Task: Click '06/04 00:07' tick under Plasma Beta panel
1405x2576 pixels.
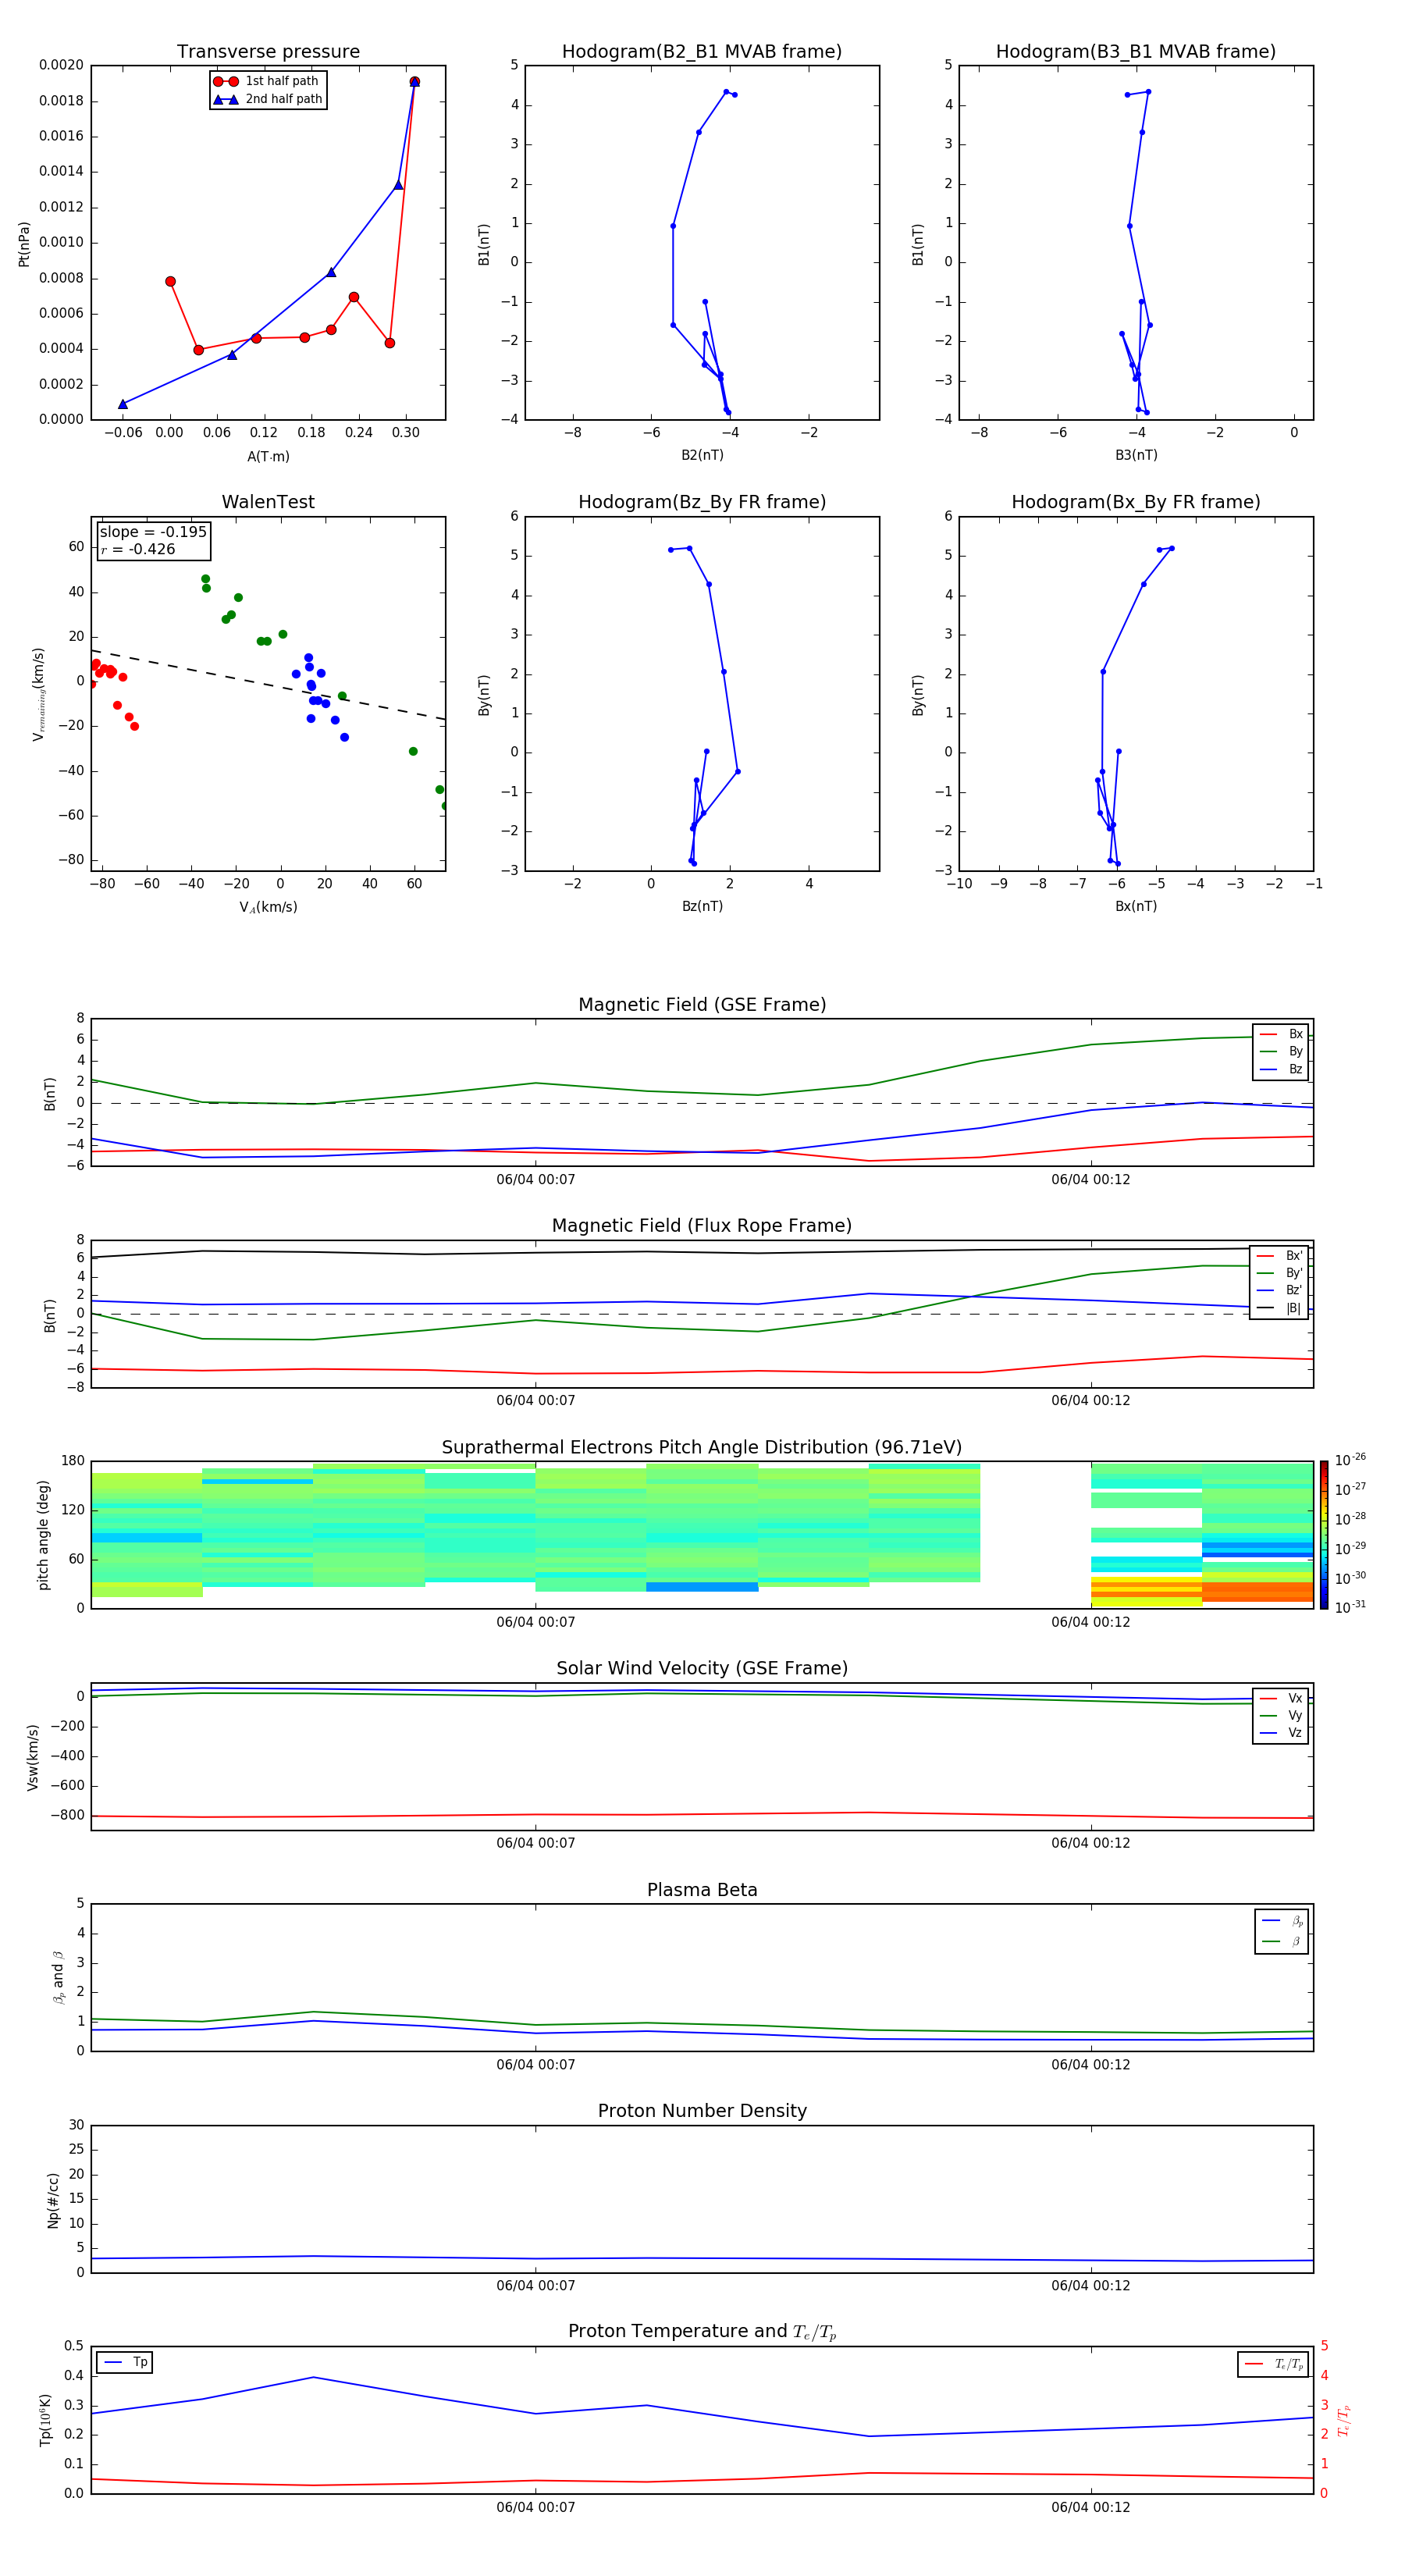Action: [536, 2065]
